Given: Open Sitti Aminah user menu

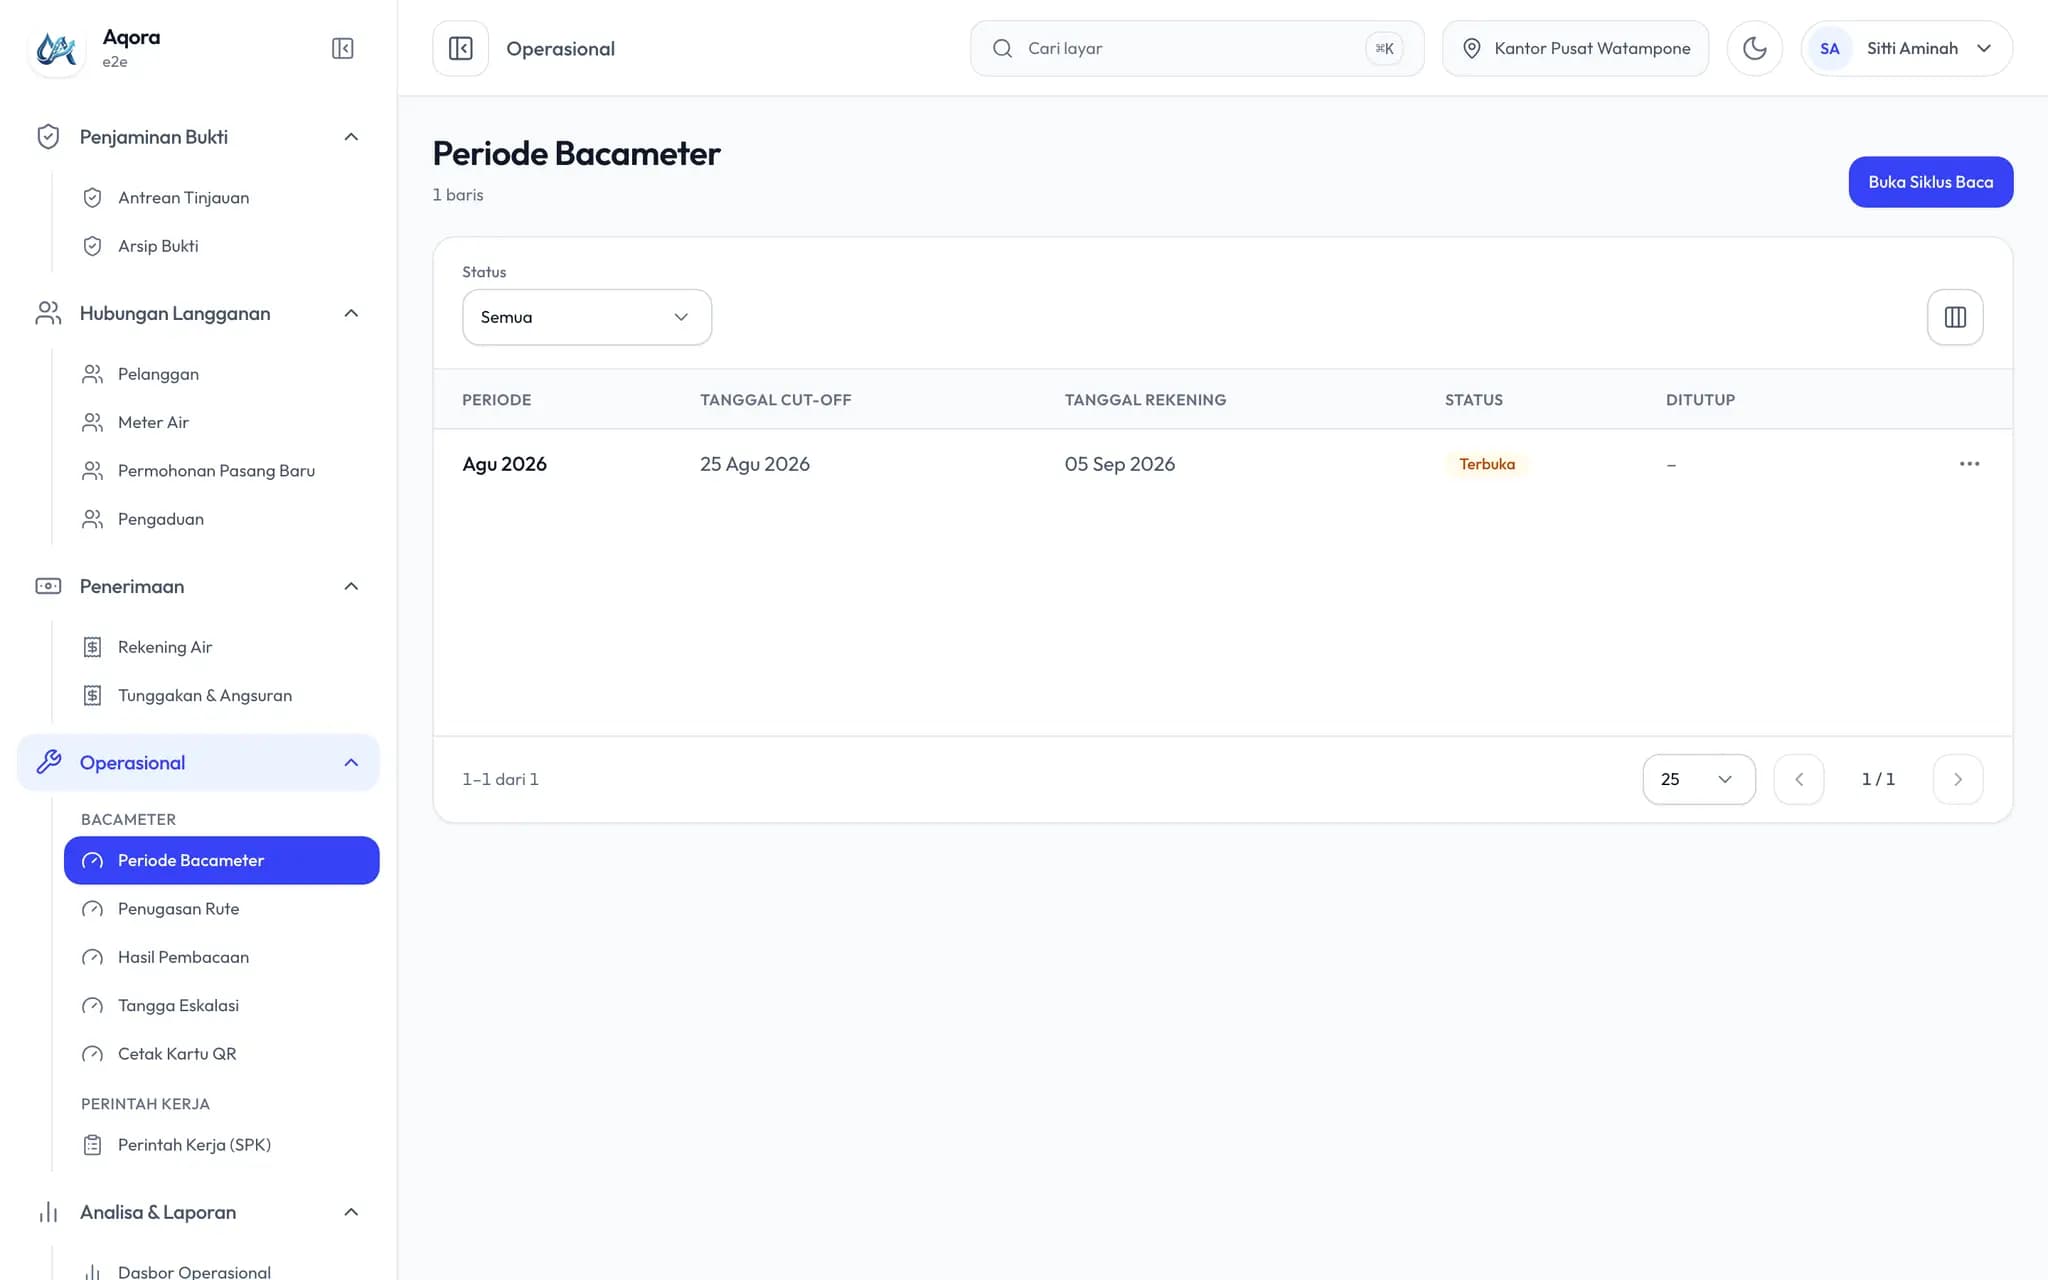Looking at the screenshot, I should 1906,48.
